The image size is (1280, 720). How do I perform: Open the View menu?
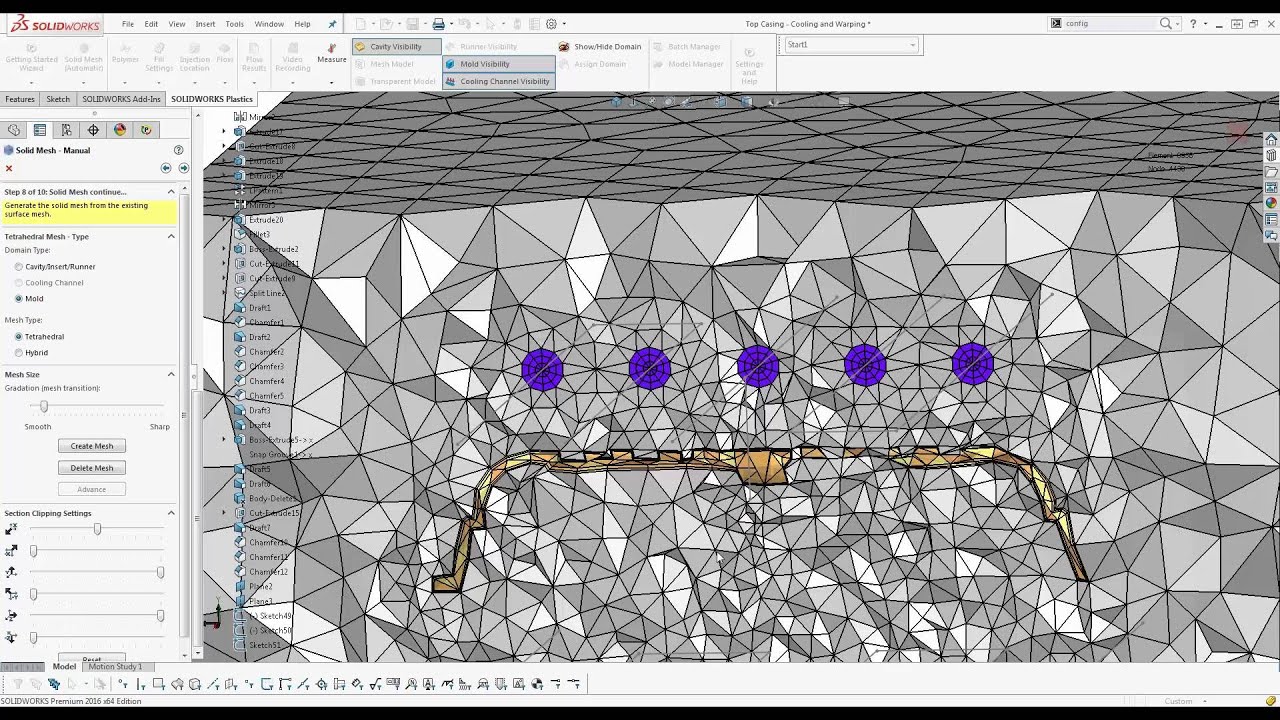pos(177,24)
